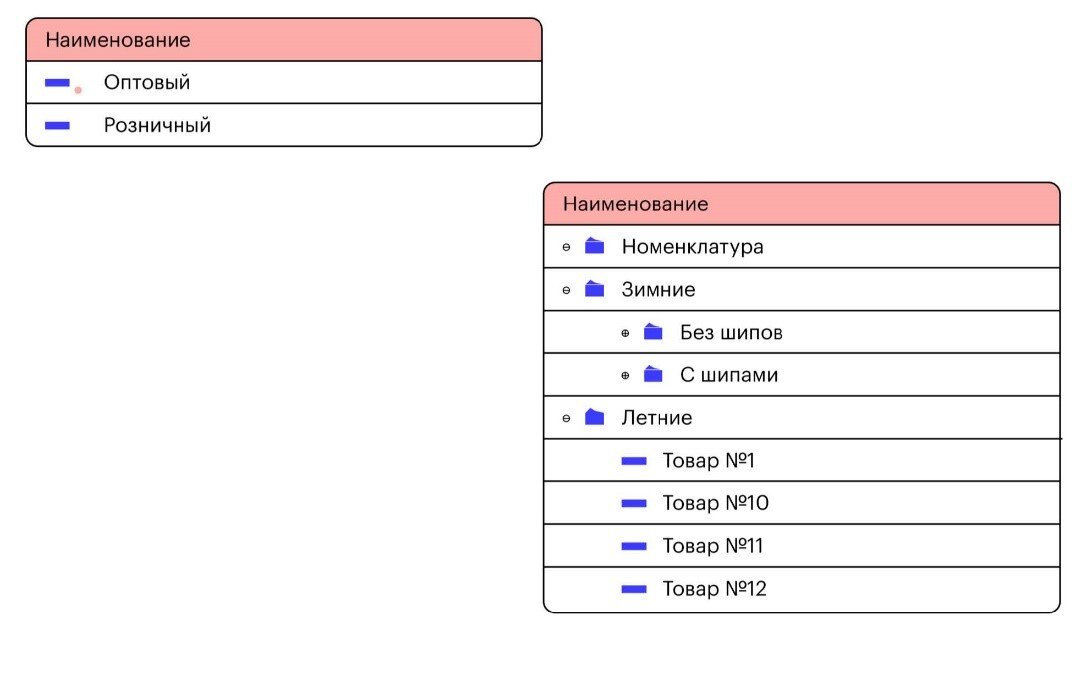Click the folder icon next to Зимние
Screen dimensions: 1081x680
(x=594, y=289)
